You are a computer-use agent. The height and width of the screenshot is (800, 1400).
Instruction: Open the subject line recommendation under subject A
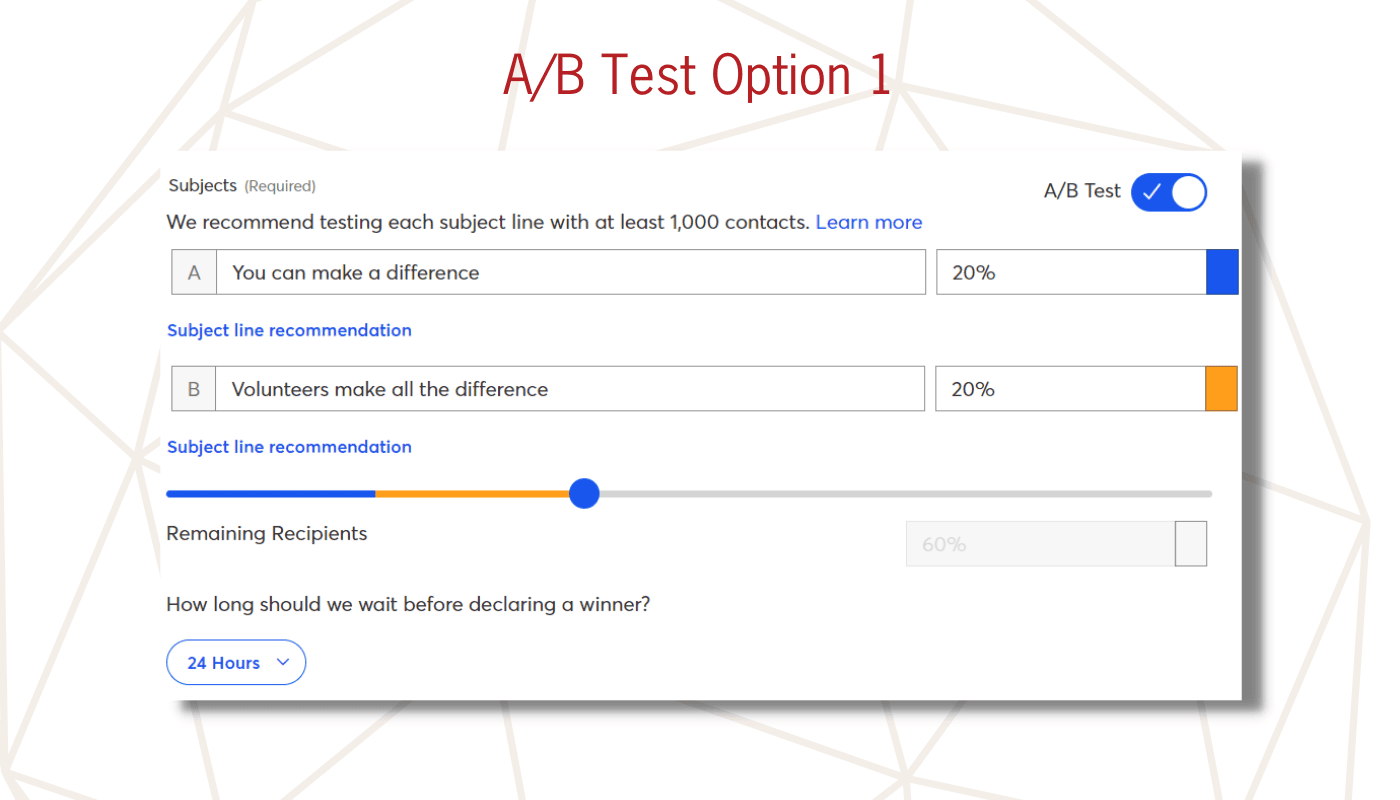tap(289, 330)
